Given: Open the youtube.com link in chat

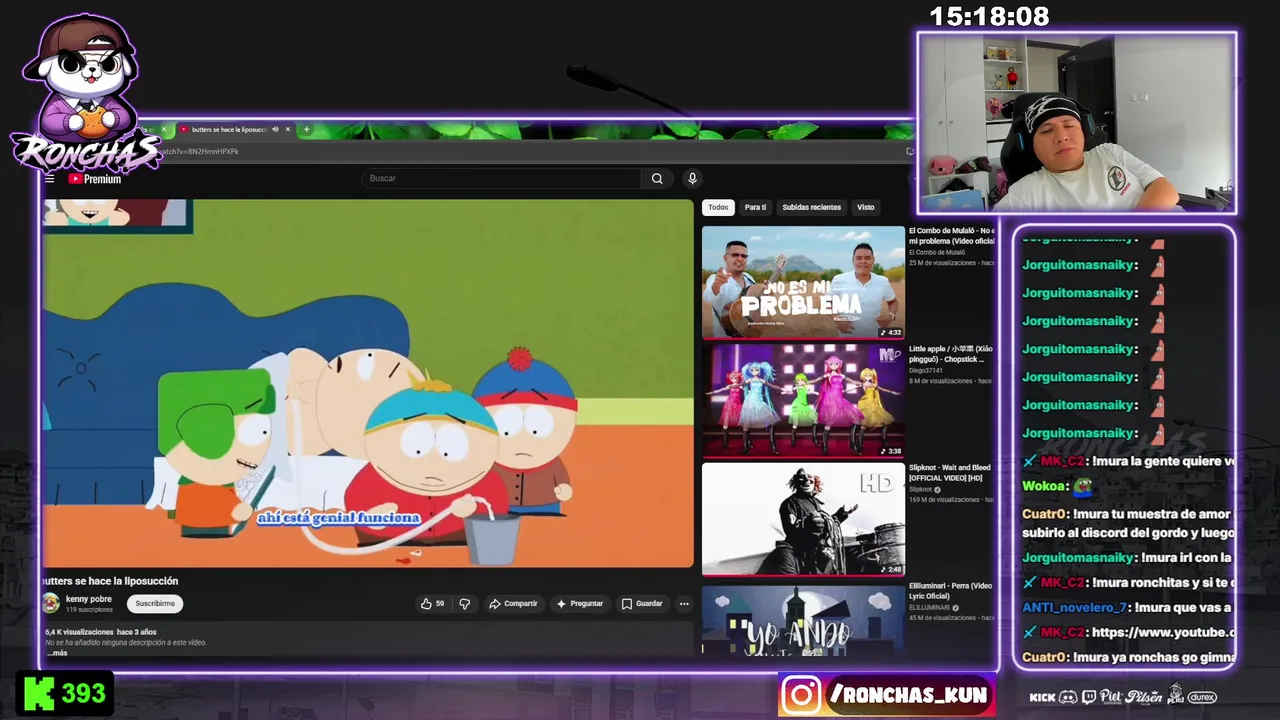Looking at the screenshot, I should [1162, 632].
